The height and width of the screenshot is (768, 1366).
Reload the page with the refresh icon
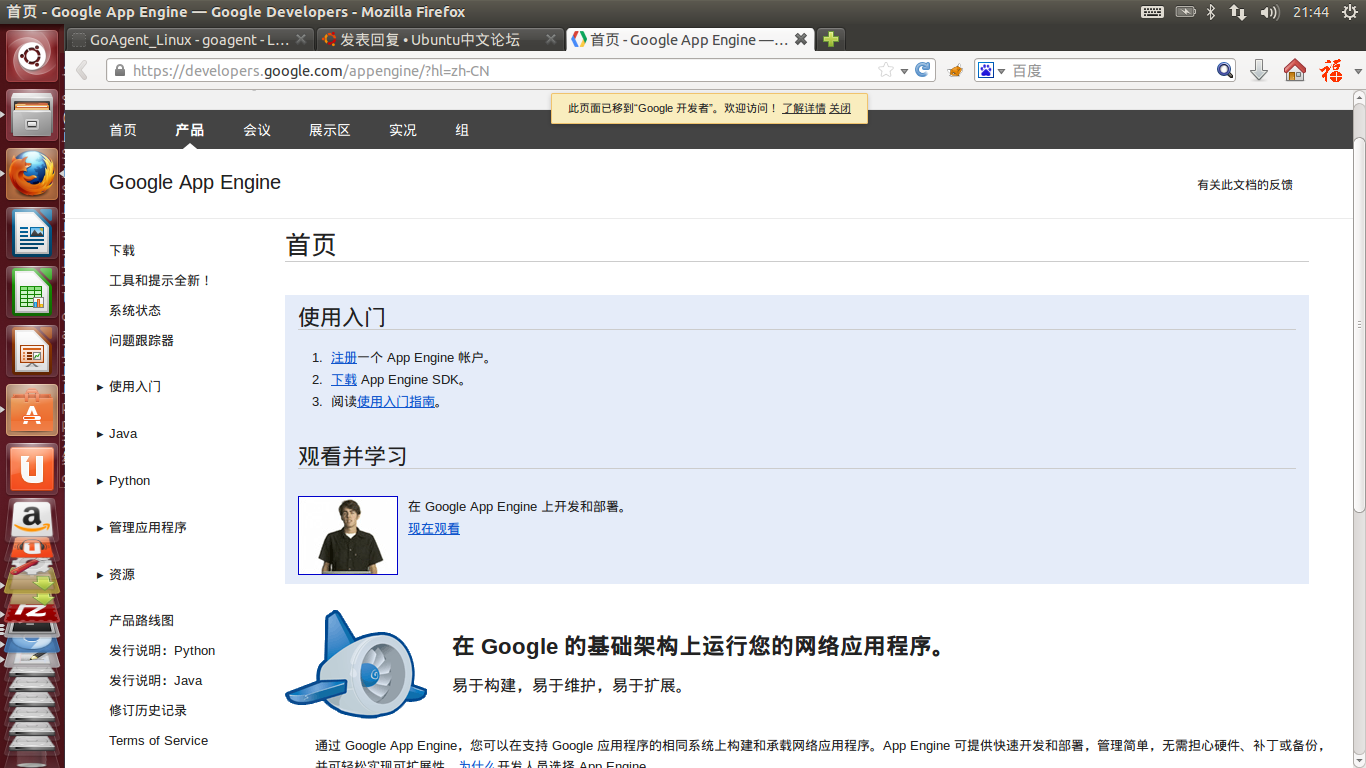click(923, 70)
